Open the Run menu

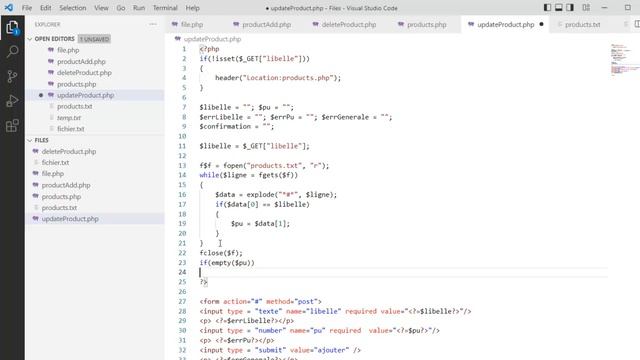coord(139,8)
